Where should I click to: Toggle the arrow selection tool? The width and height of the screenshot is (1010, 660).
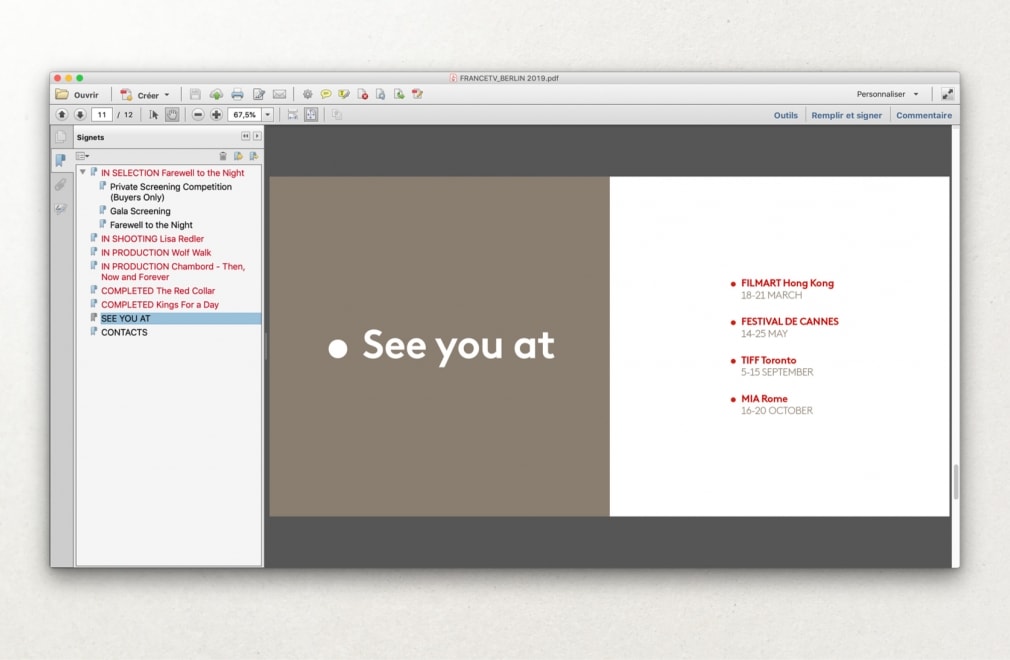[154, 115]
